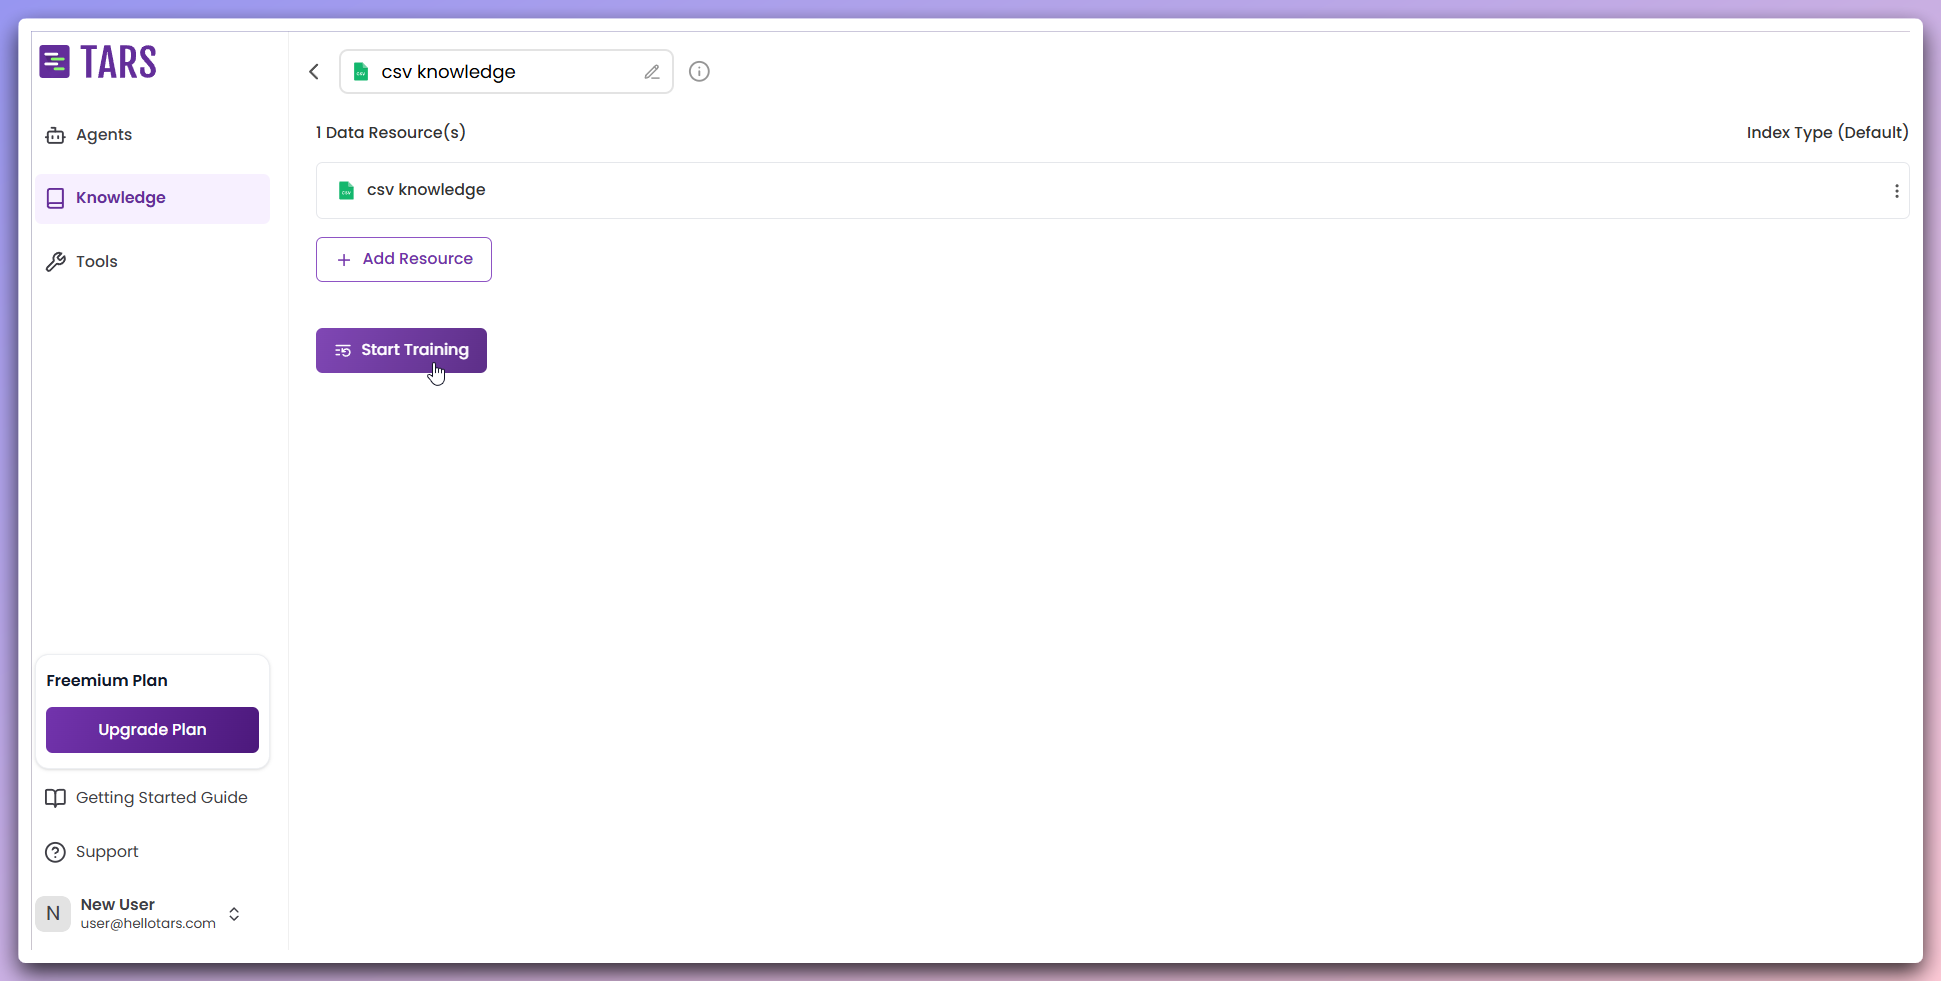Go back with the left chevron arrow
Viewport: 1941px width, 981px height.
tap(314, 71)
